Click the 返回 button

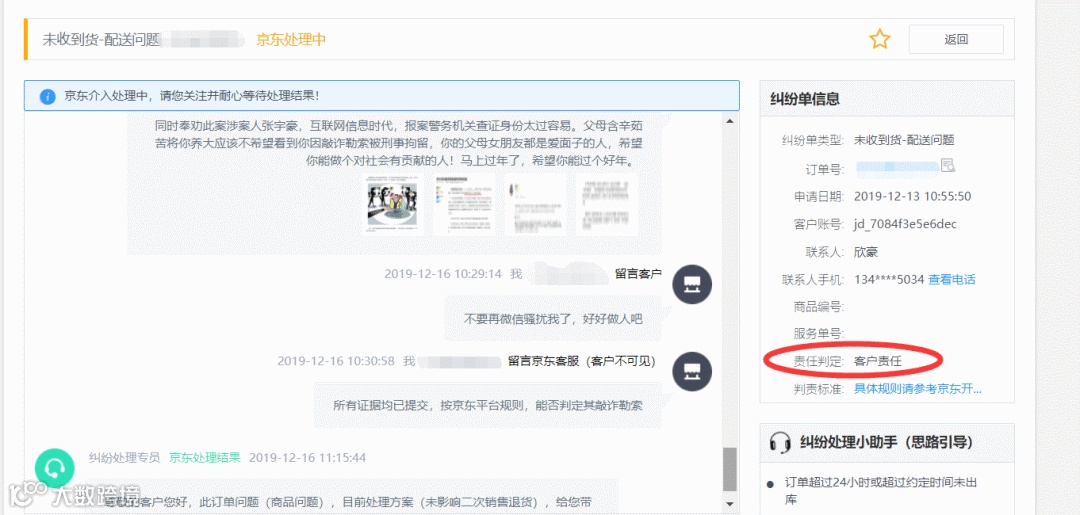(x=956, y=39)
